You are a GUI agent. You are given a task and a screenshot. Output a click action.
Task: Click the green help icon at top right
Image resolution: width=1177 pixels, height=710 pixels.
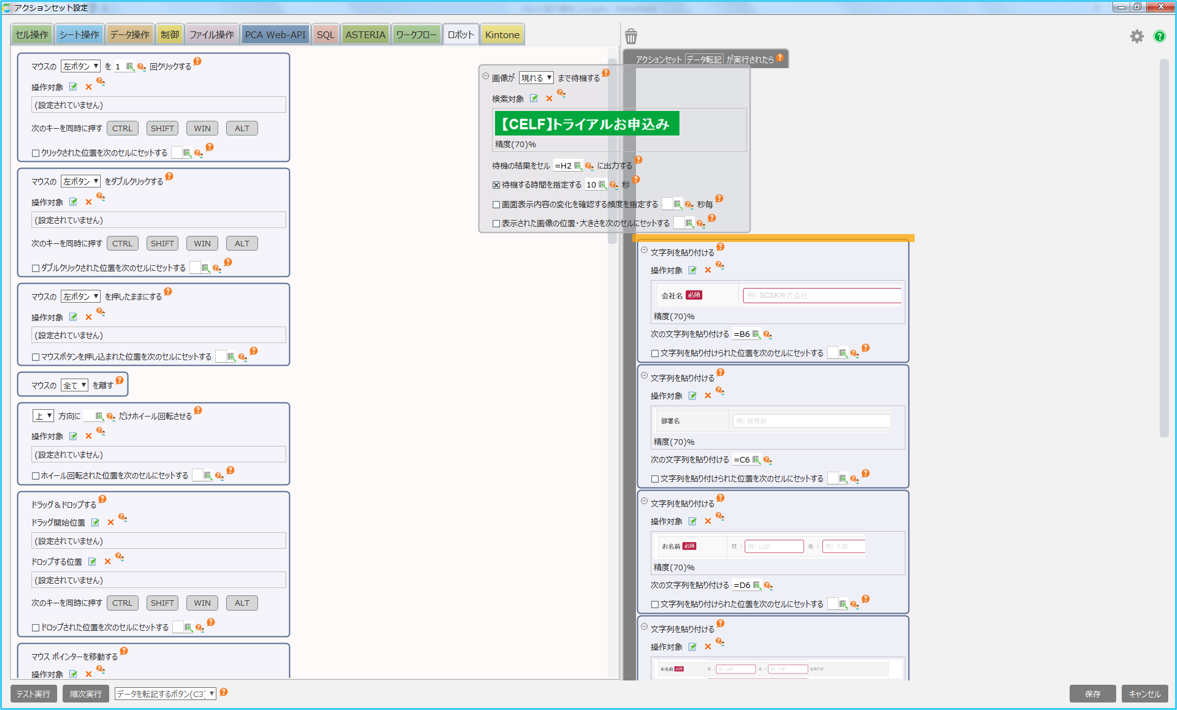click(x=1159, y=37)
